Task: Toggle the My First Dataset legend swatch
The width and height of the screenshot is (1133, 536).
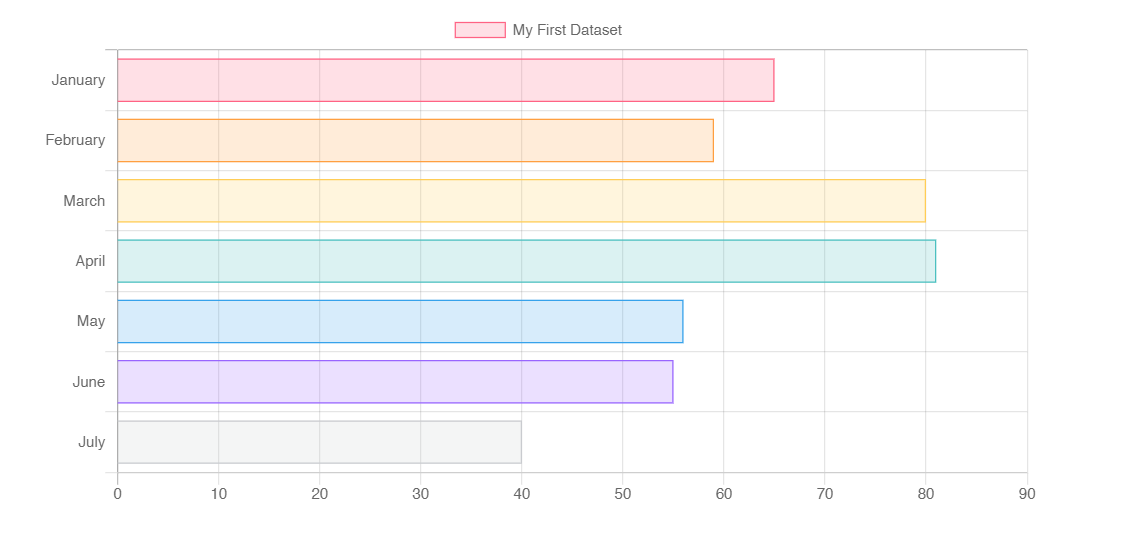Action: point(480,30)
